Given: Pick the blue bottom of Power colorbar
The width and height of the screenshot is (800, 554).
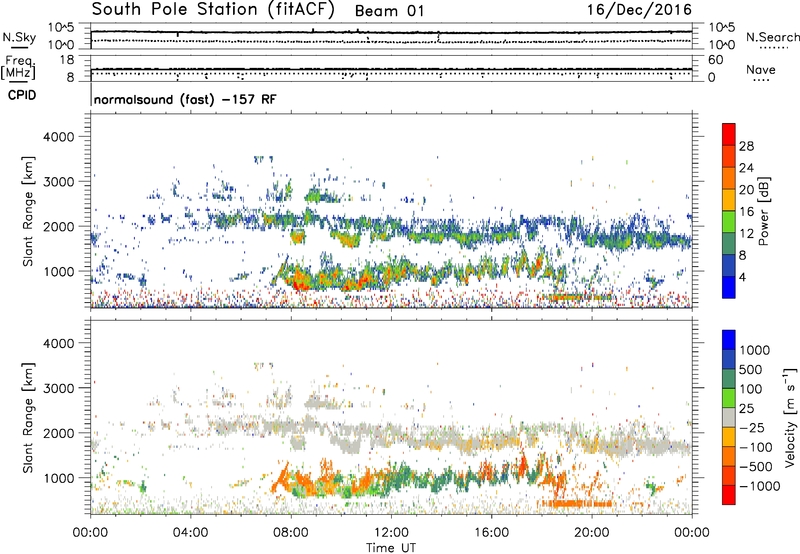Looking at the screenshot, I should [729, 287].
